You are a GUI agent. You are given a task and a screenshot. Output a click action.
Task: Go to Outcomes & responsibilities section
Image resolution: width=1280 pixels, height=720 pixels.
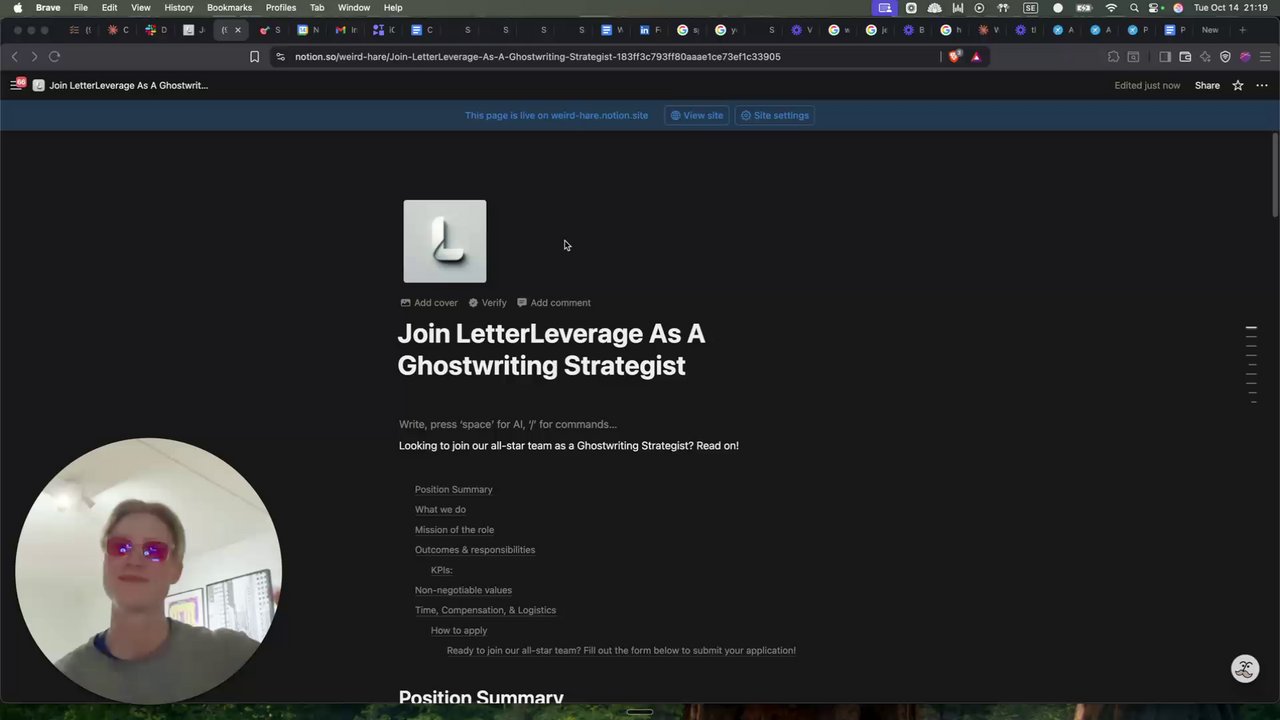[475, 550]
